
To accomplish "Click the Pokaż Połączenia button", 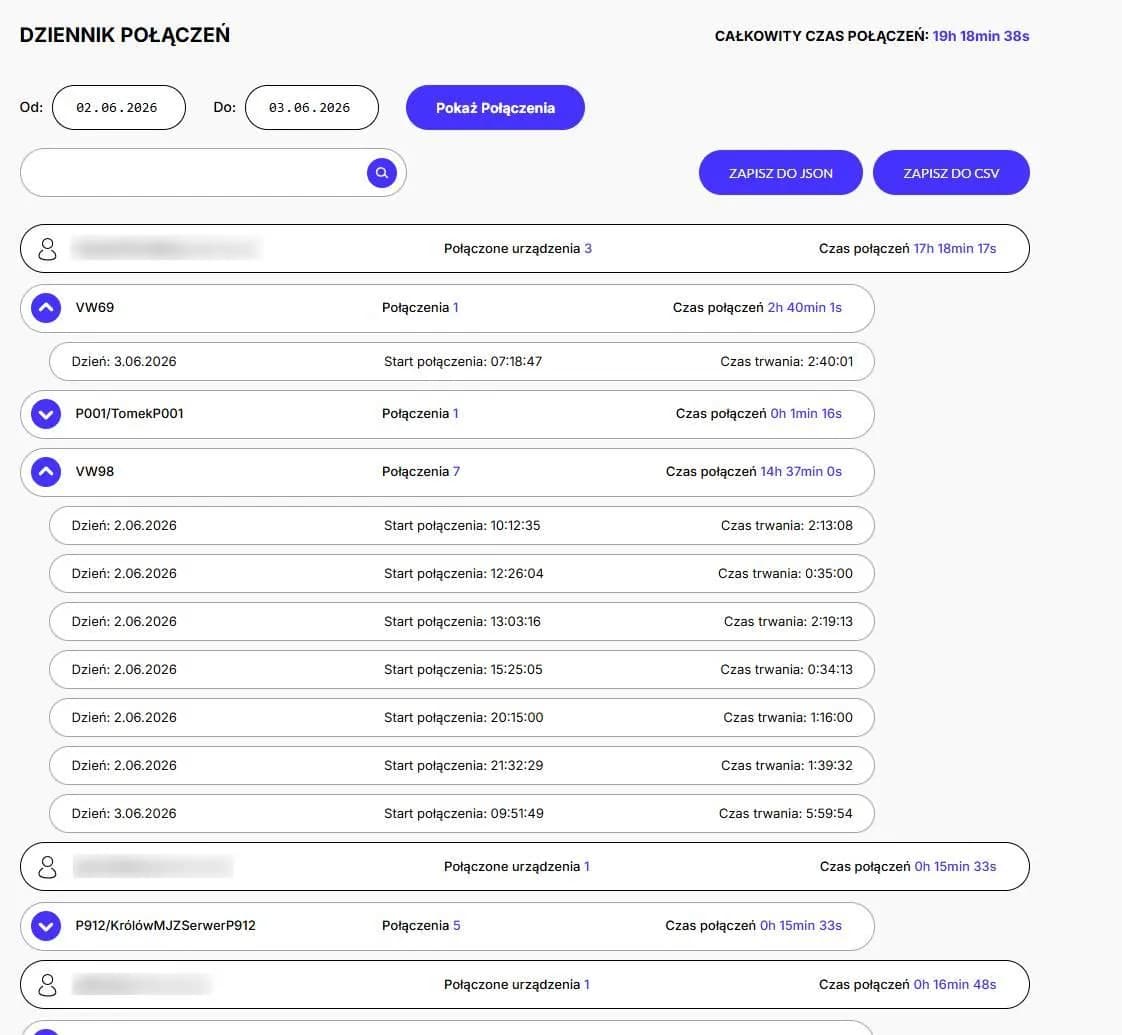I will coord(495,107).
